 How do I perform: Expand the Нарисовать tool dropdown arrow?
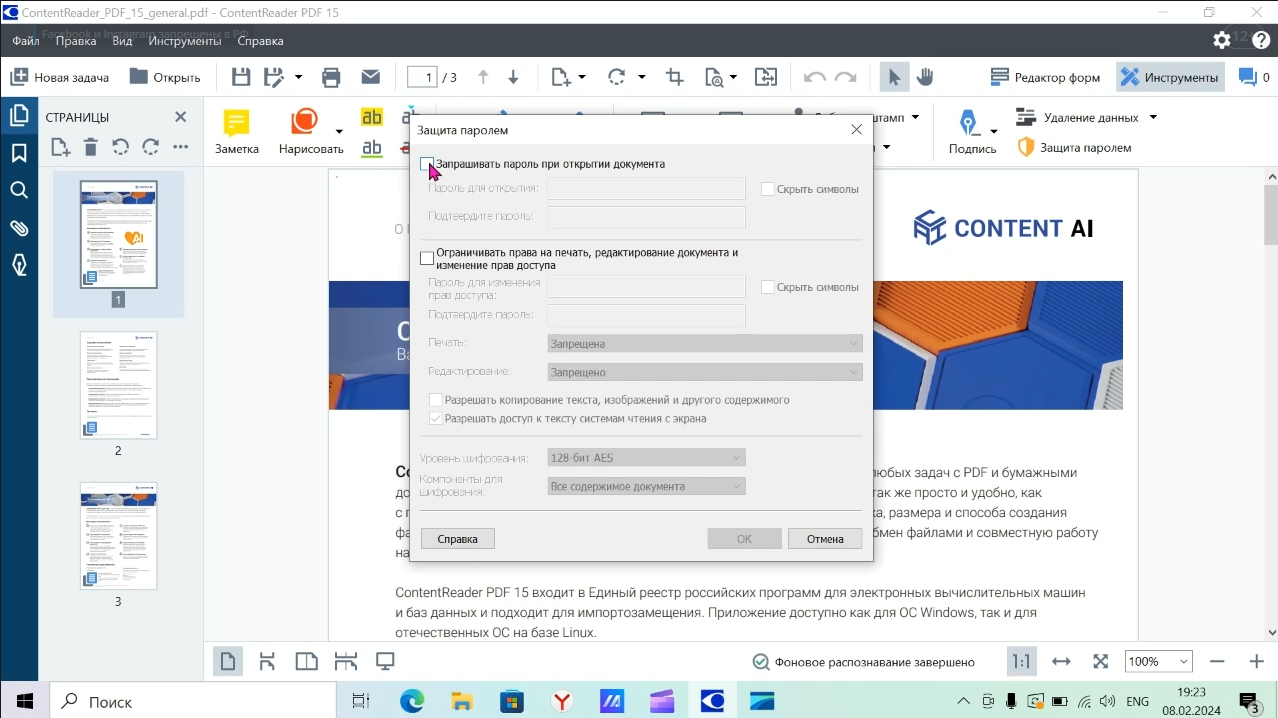pyautogui.click(x=339, y=131)
